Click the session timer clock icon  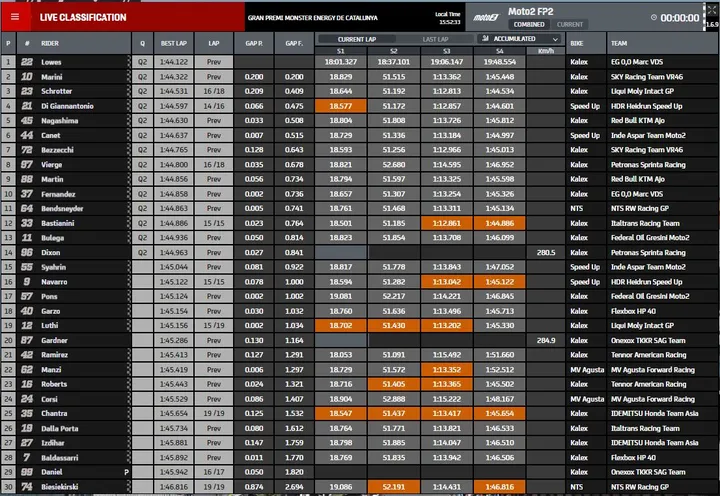click(653, 17)
